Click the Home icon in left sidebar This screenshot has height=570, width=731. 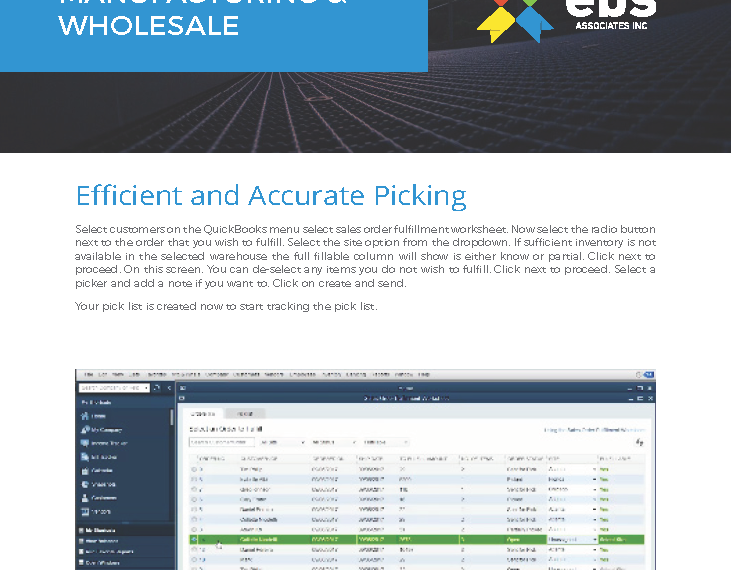click(x=85, y=415)
